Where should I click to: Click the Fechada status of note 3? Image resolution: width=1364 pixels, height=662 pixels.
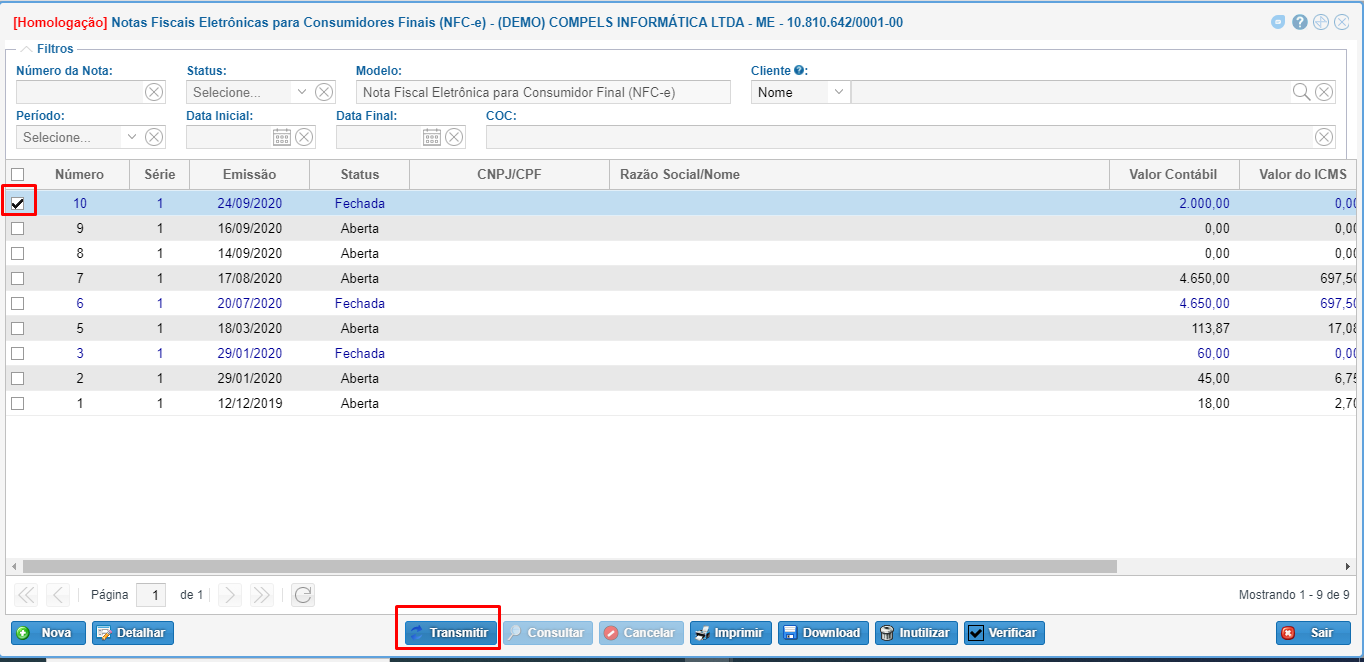point(360,353)
